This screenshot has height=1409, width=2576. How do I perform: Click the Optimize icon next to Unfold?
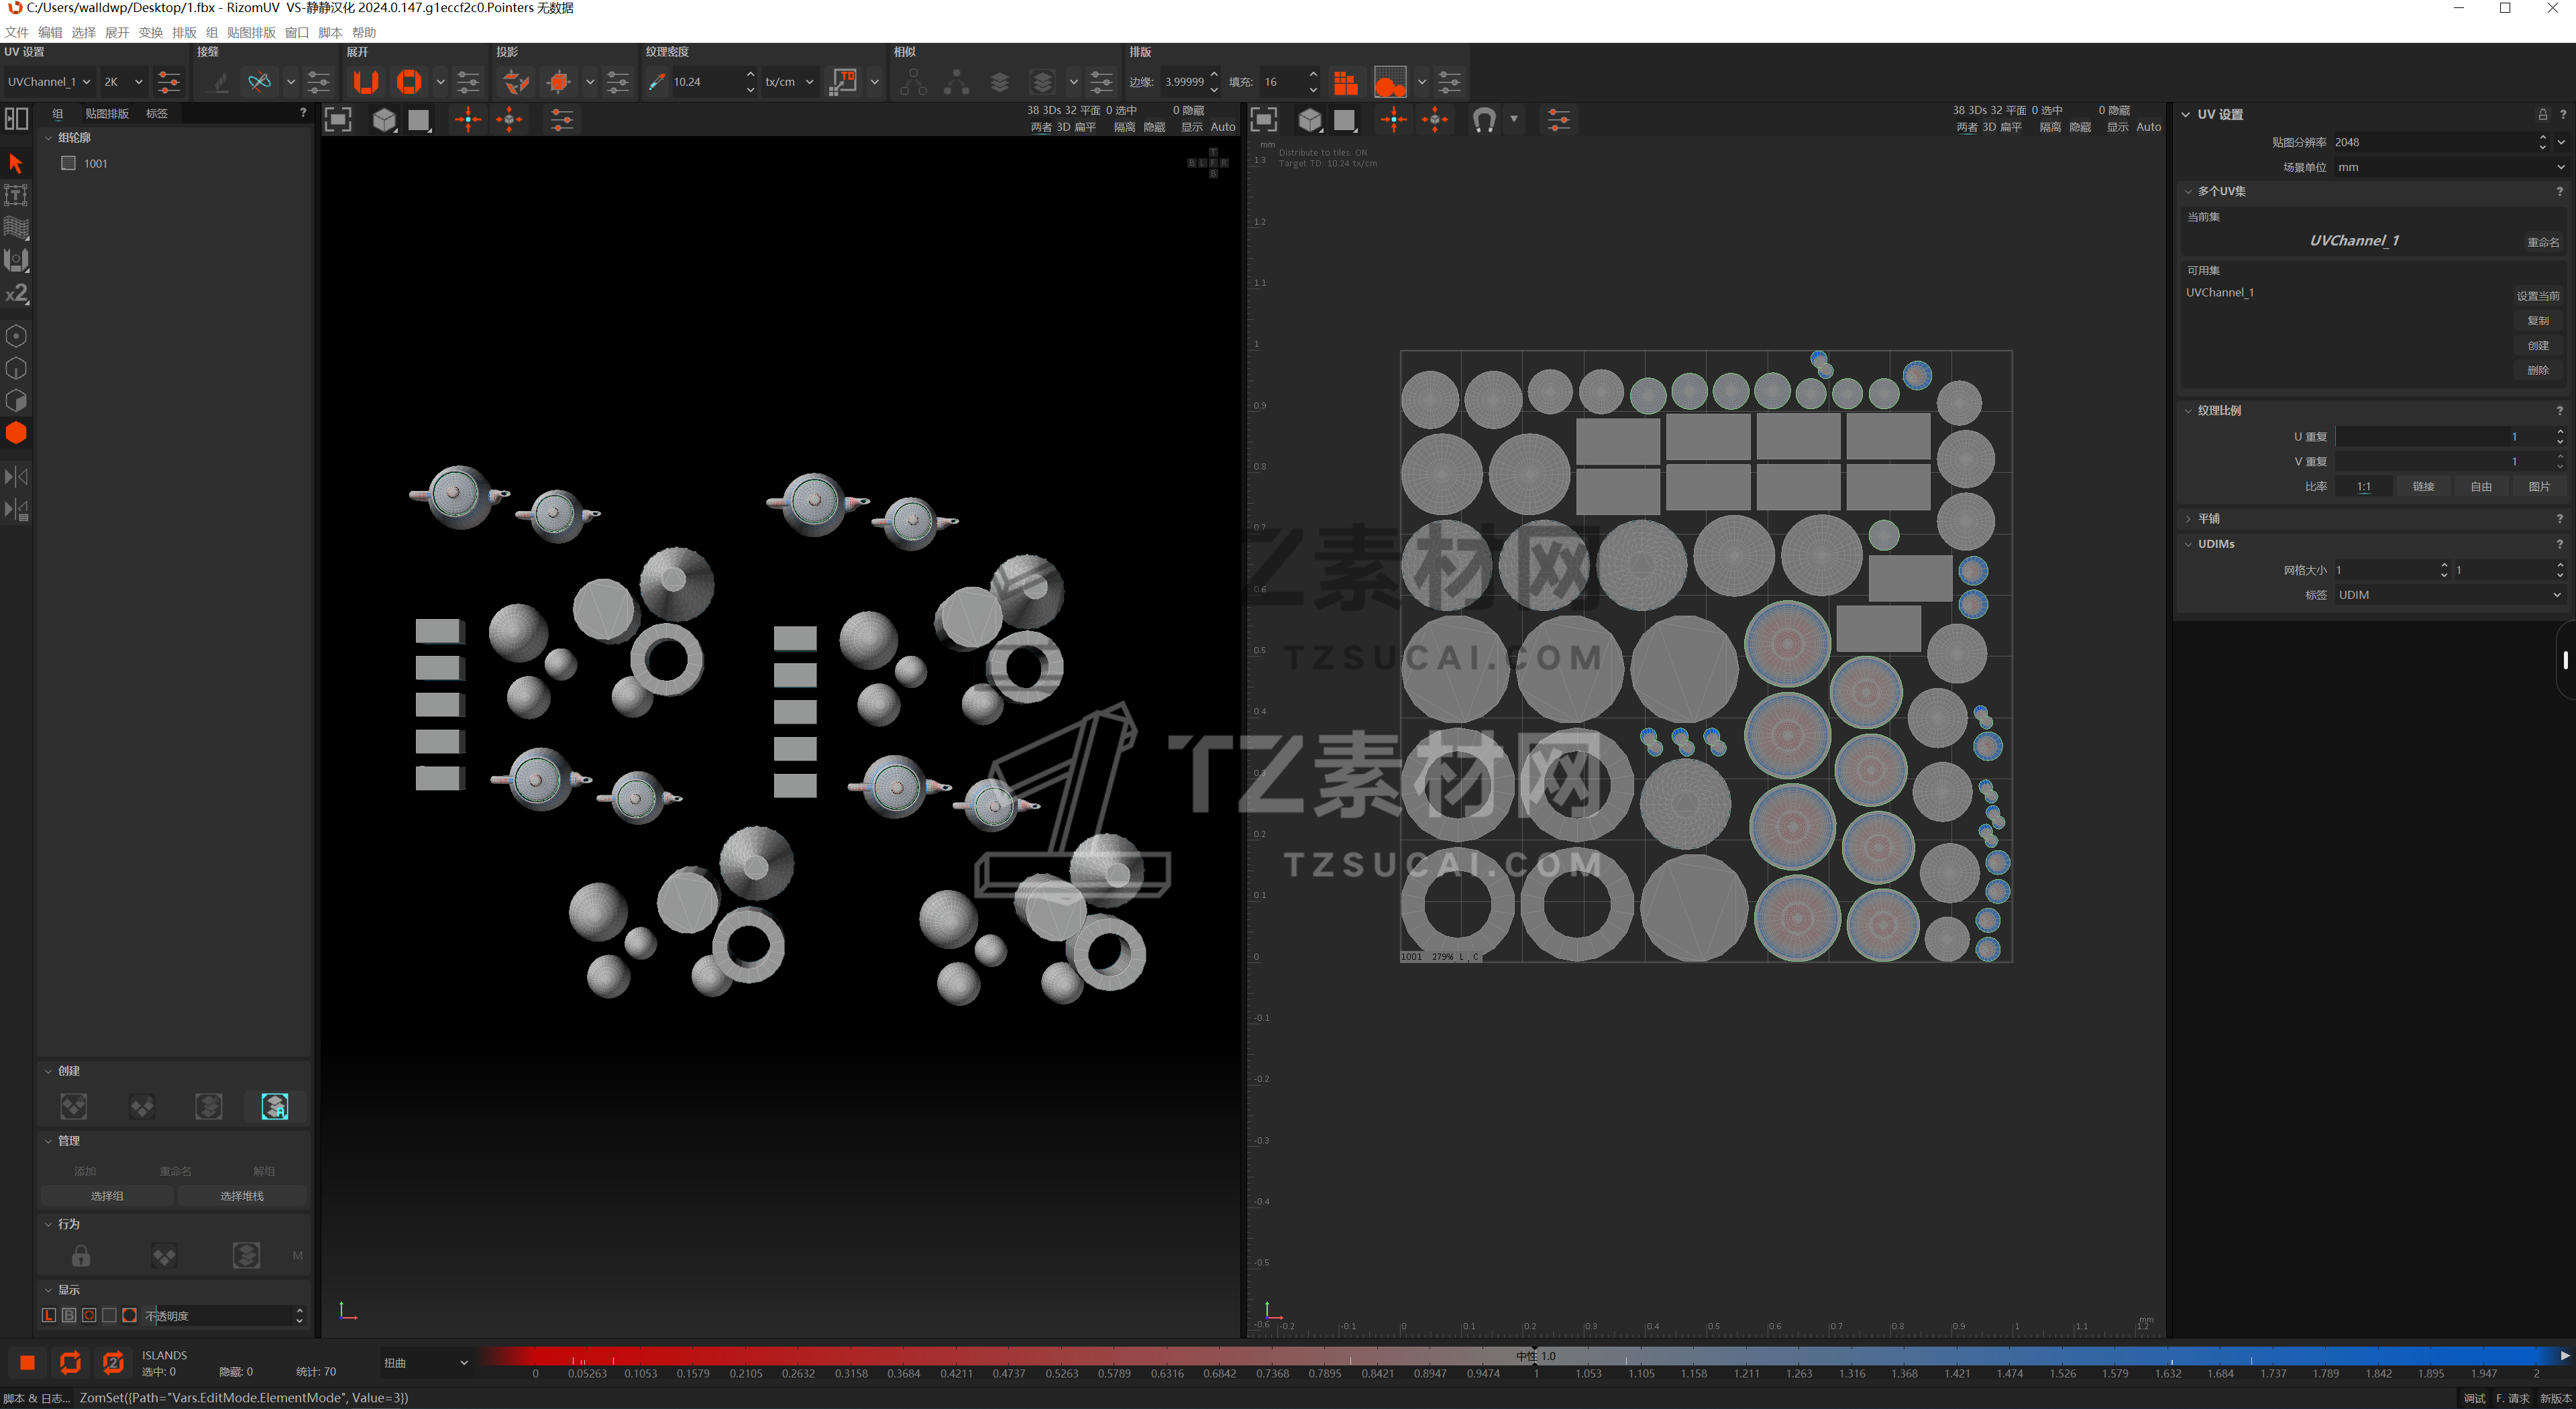click(x=409, y=82)
